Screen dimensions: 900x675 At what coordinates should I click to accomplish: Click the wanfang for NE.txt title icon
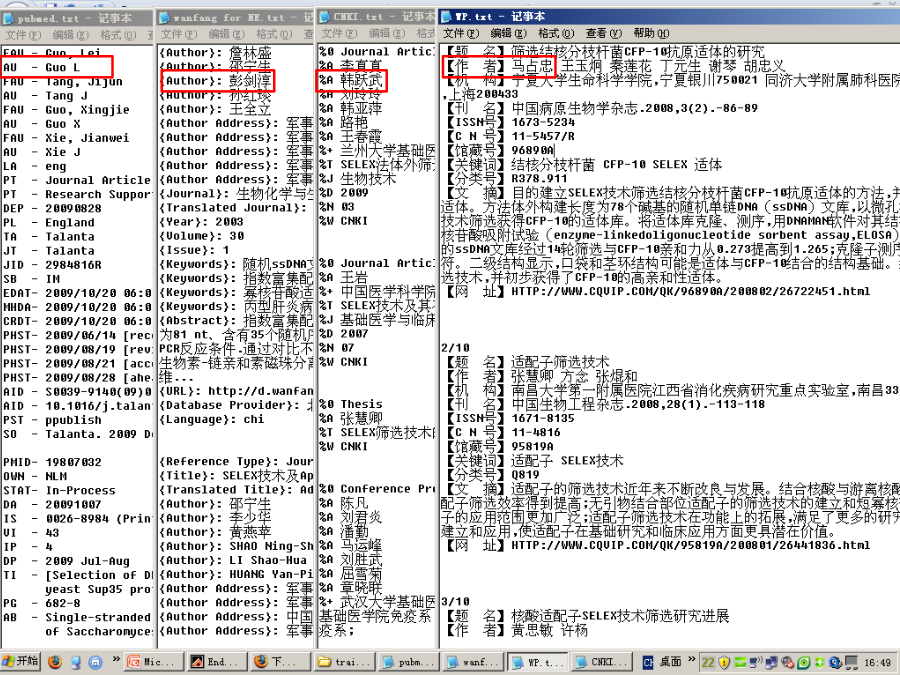(164, 18)
